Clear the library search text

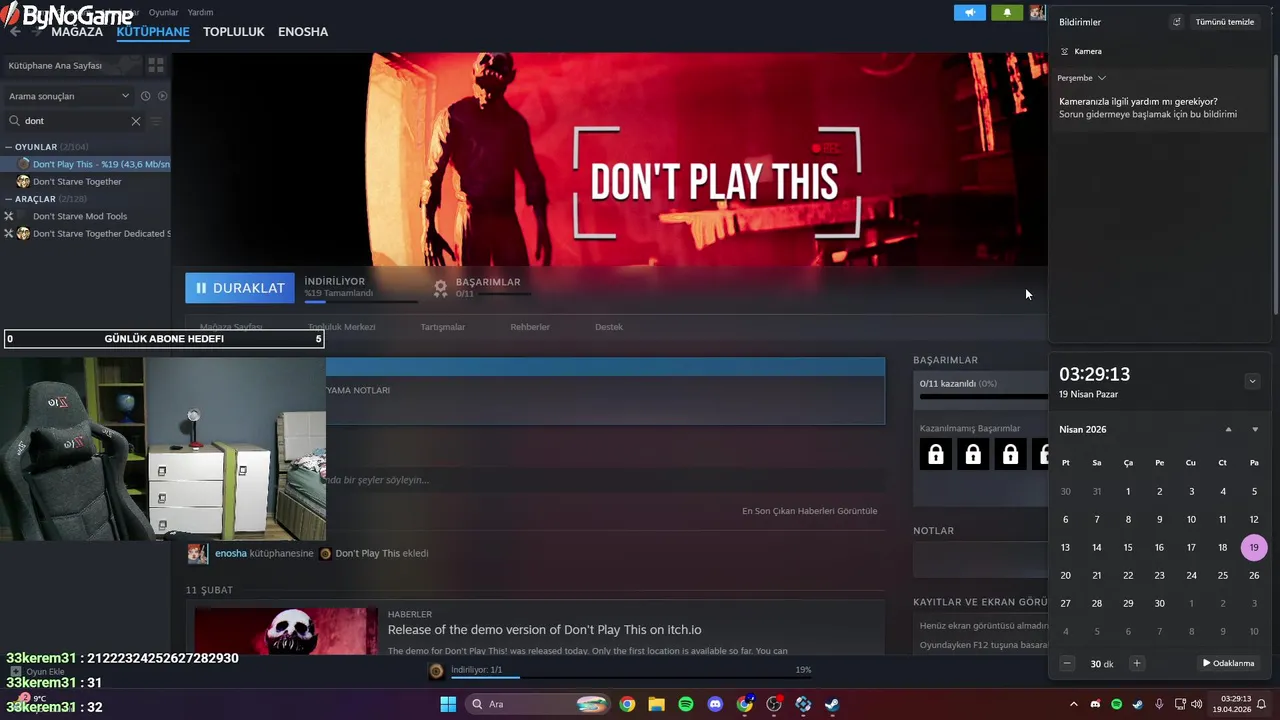coord(136,121)
